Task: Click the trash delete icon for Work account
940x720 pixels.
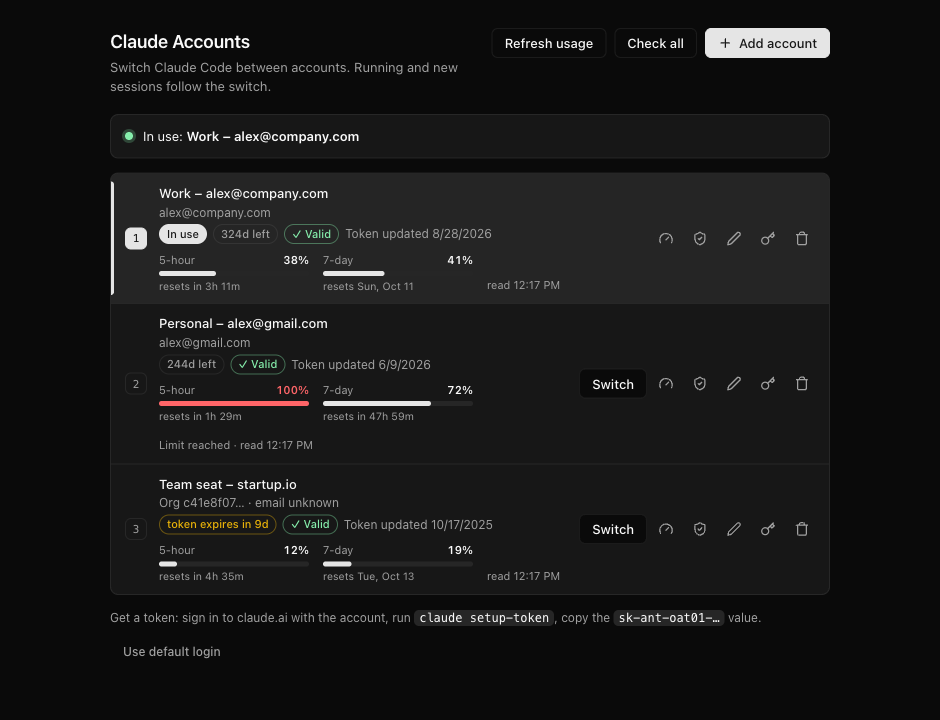Action: tap(802, 239)
